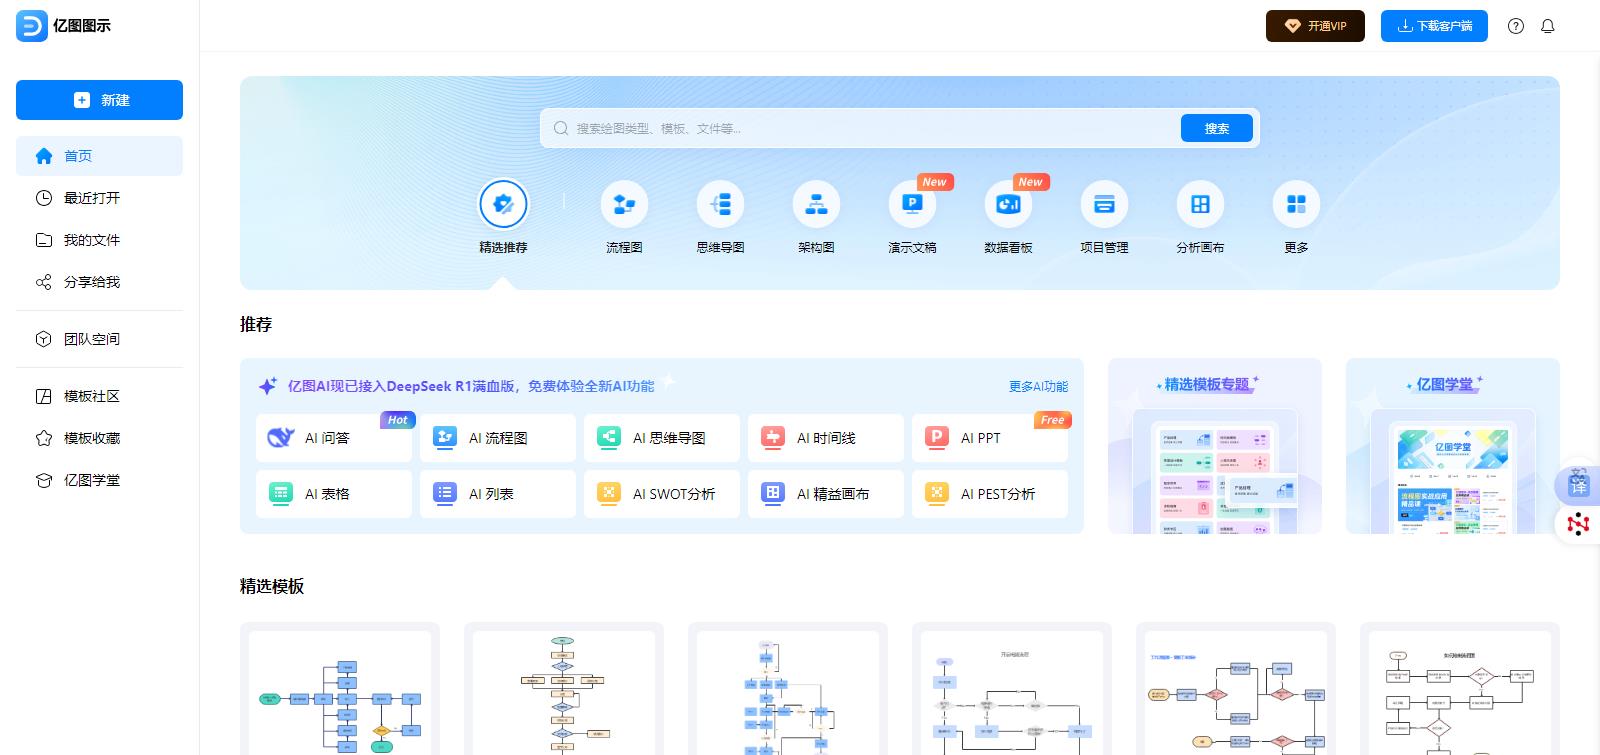Click the 搜索 search button
Image resolution: width=1600 pixels, height=755 pixels.
tap(1216, 128)
